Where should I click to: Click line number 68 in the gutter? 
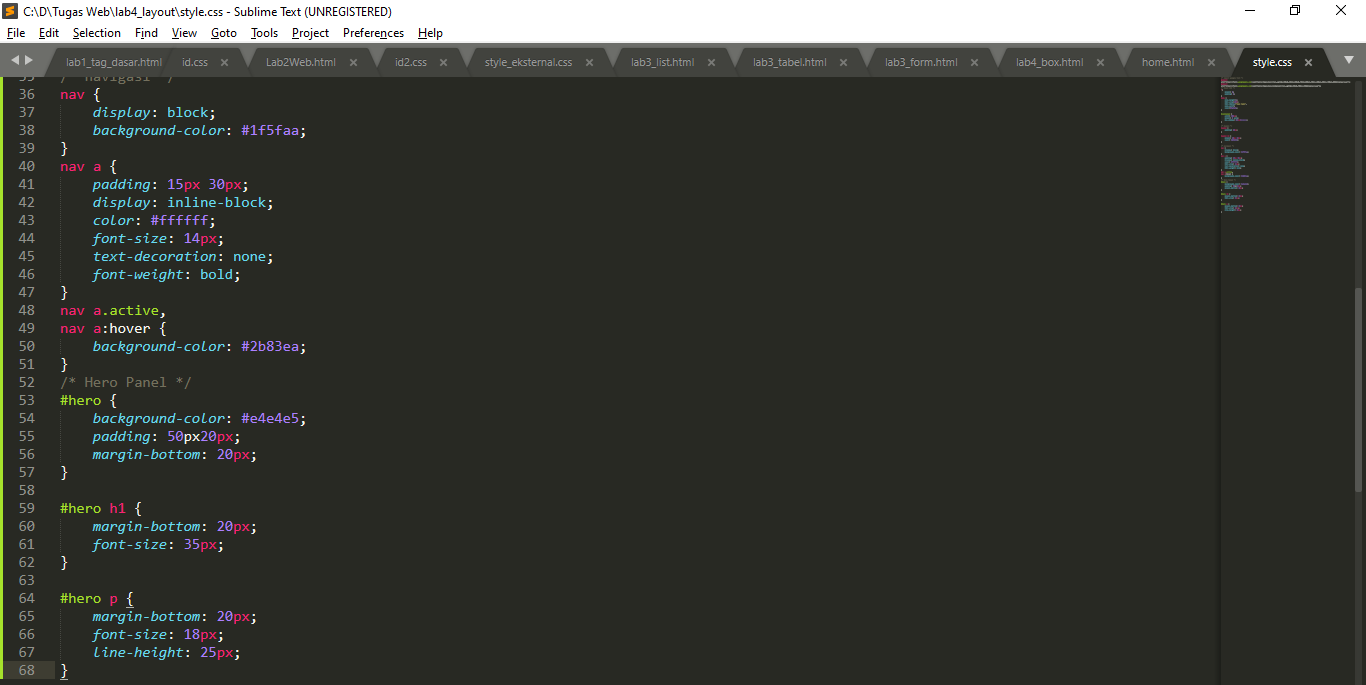tap(27, 670)
